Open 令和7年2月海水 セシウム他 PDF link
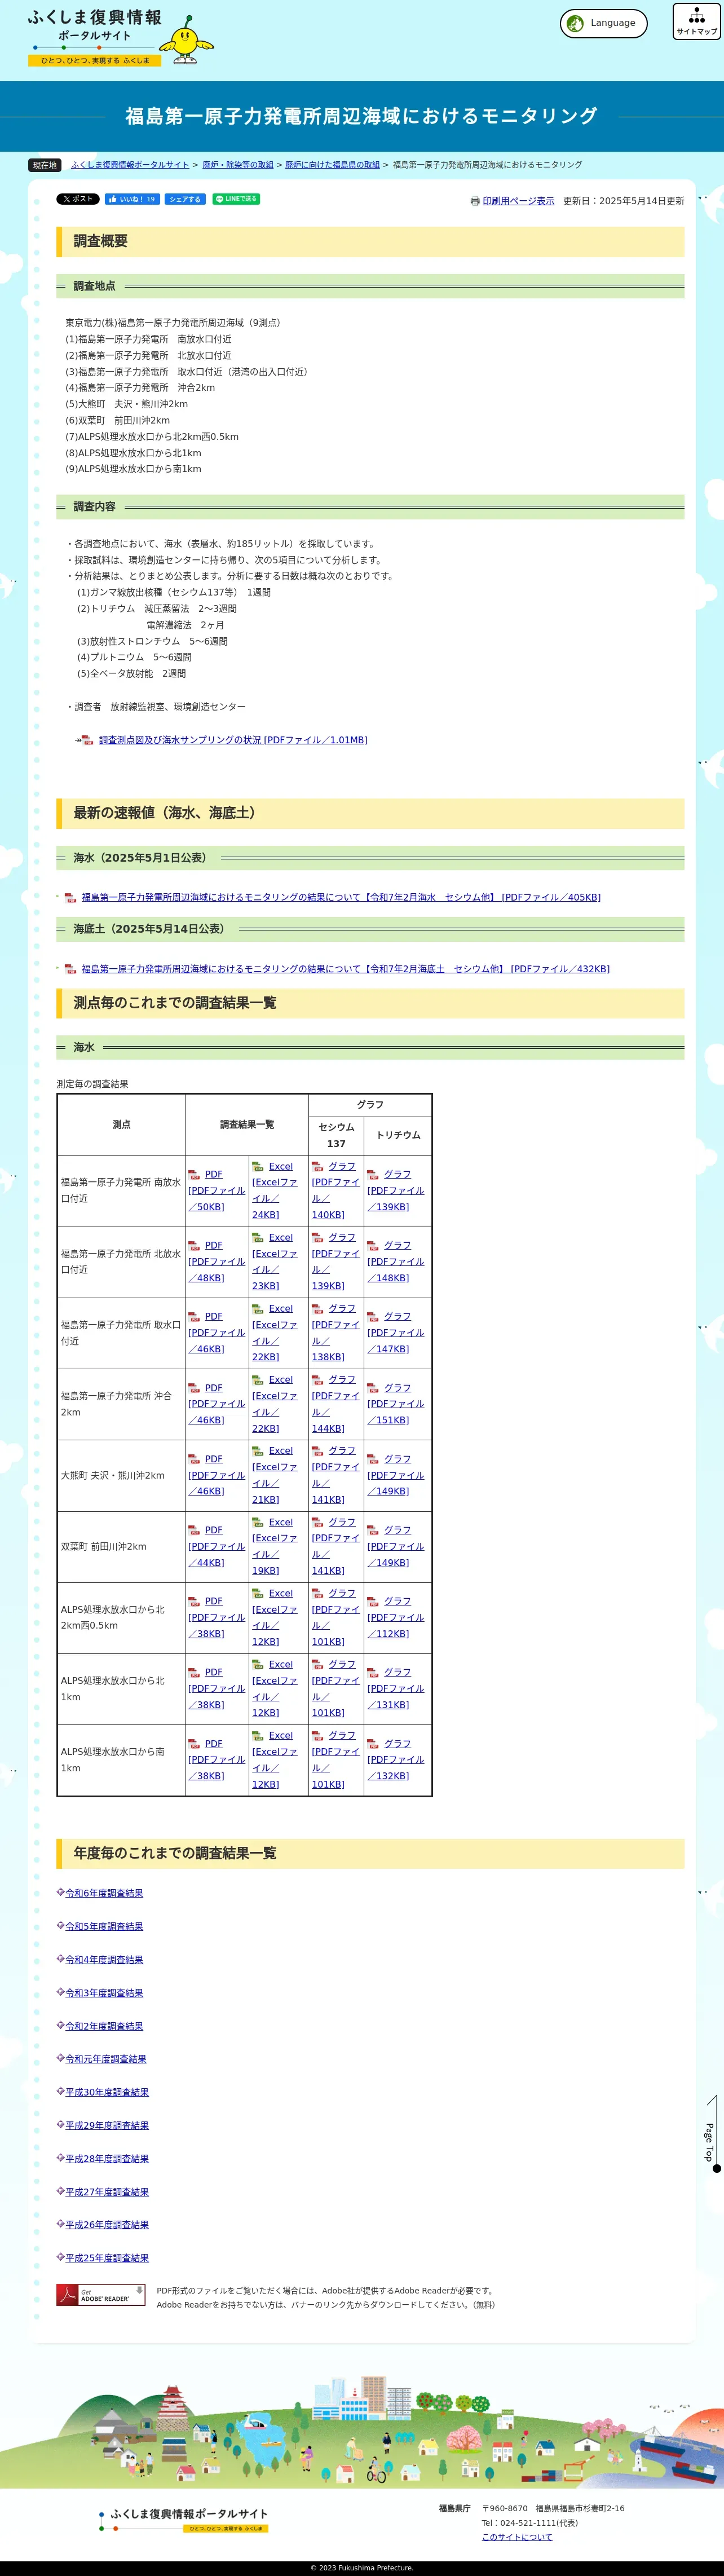 pos(341,898)
